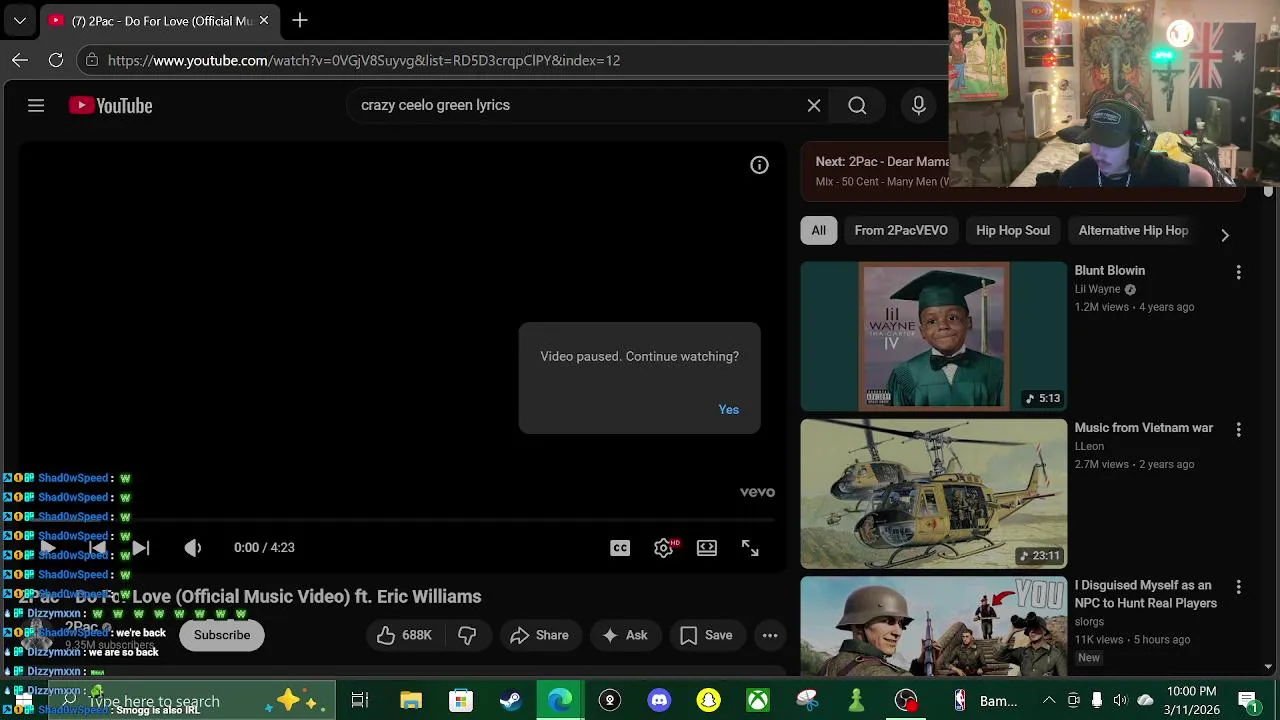Open more actions under the video
Viewport: 1280px width, 720px height.
click(x=770, y=635)
